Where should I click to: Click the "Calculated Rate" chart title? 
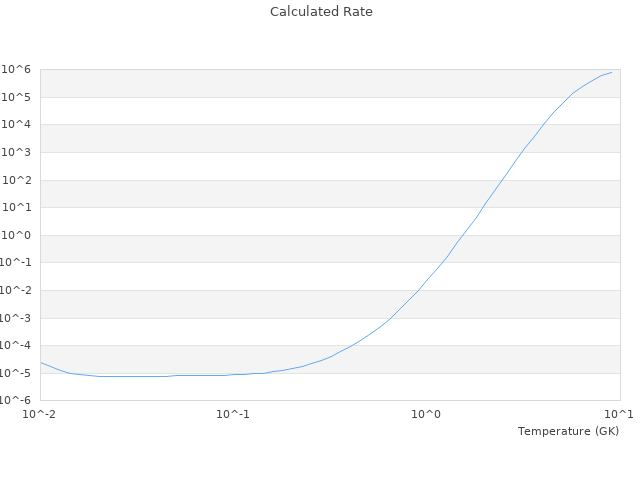(x=320, y=12)
